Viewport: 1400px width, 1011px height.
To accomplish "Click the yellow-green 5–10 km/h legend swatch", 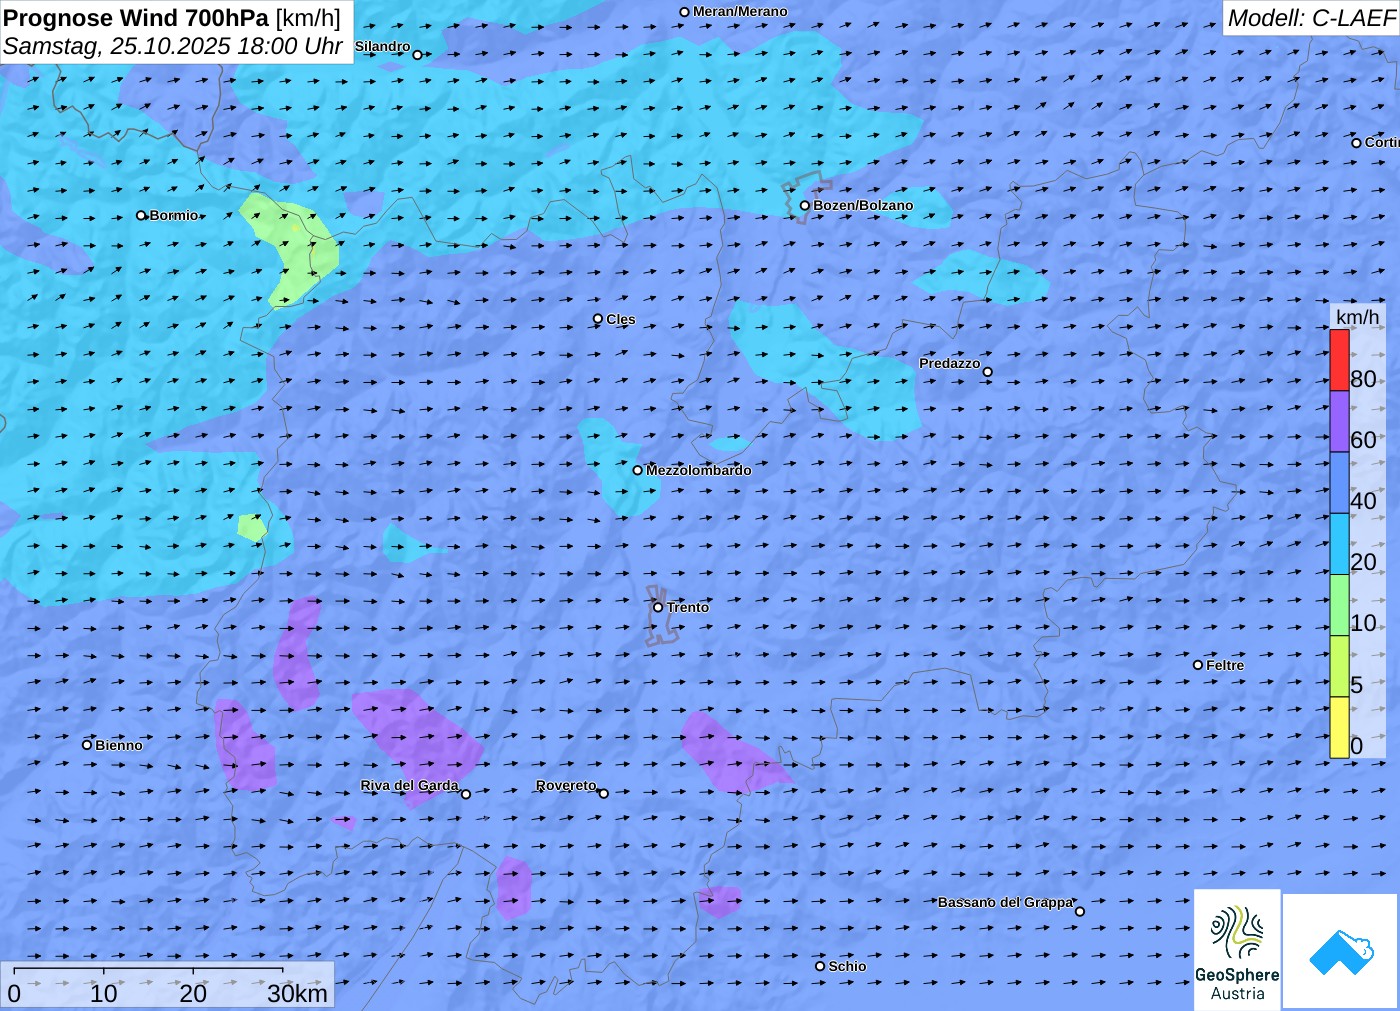I will (x=1339, y=666).
